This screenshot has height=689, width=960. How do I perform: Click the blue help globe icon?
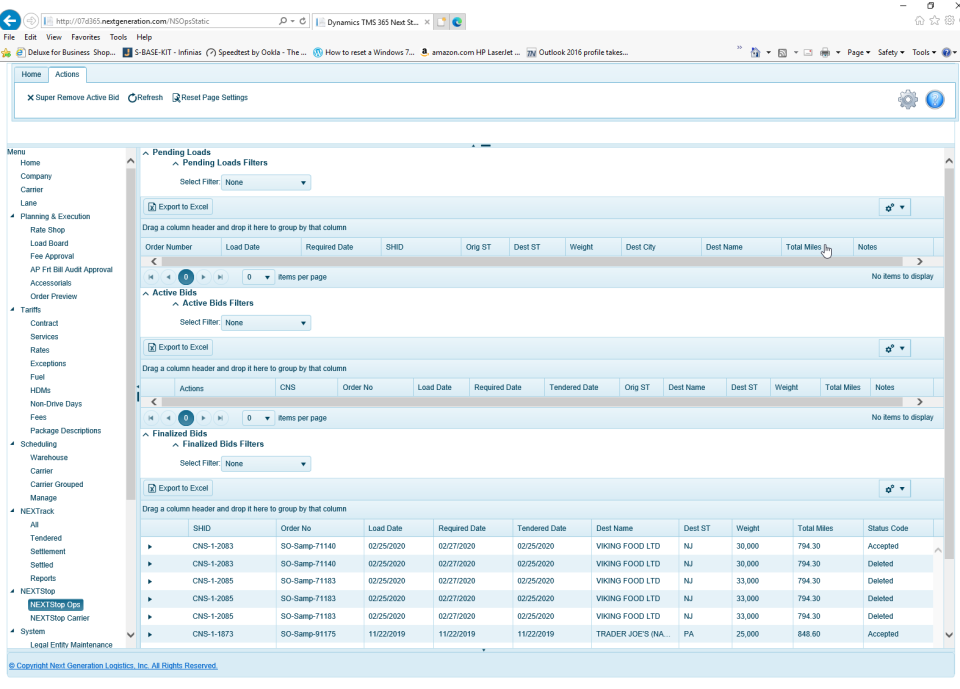coord(934,99)
